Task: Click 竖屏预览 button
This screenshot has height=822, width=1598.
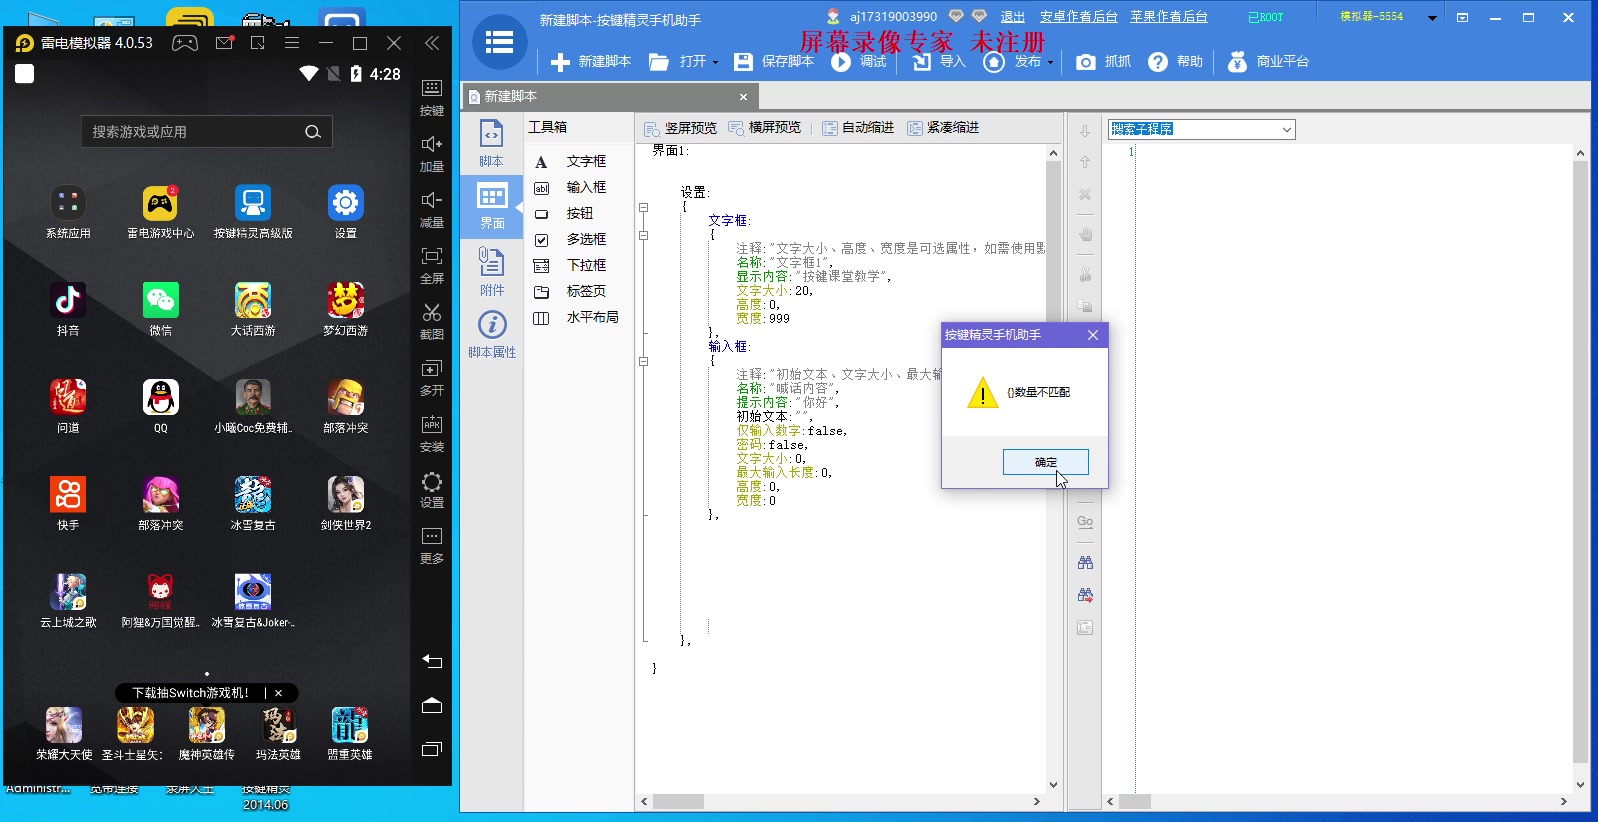Action: tap(681, 128)
